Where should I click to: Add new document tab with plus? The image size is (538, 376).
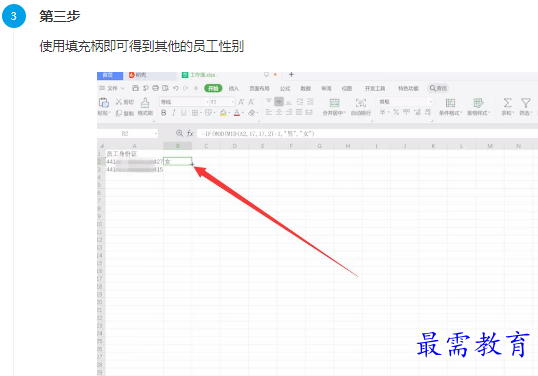tap(291, 74)
